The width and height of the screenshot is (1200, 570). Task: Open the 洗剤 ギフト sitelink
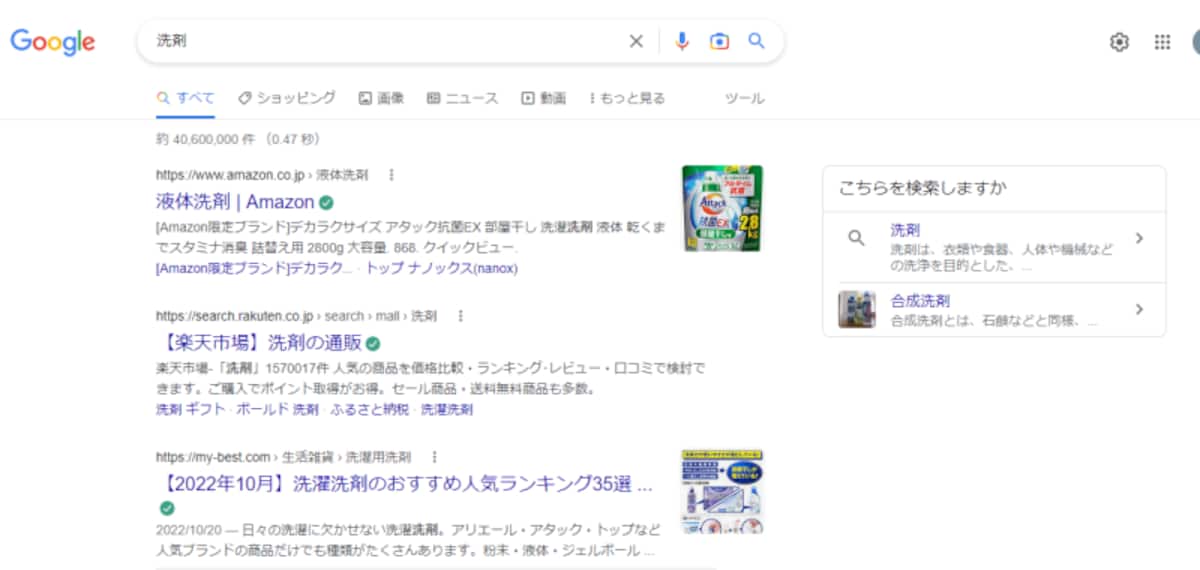(x=191, y=410)
